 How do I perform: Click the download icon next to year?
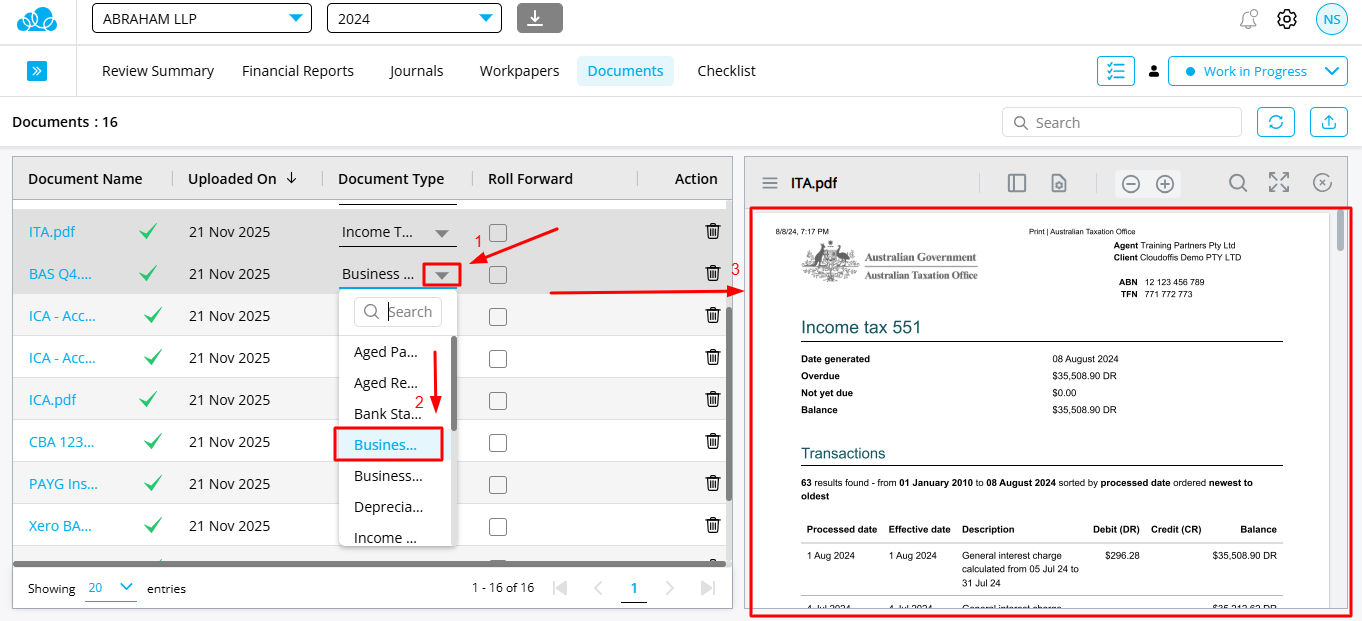pos(539,18)
